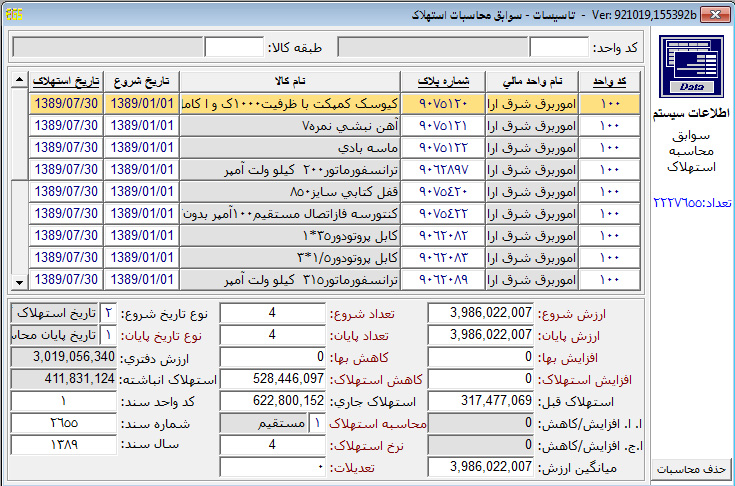Click the ارزش پايان value field
This screenshot has height=486, width=735.
click(x=481, y=335)
